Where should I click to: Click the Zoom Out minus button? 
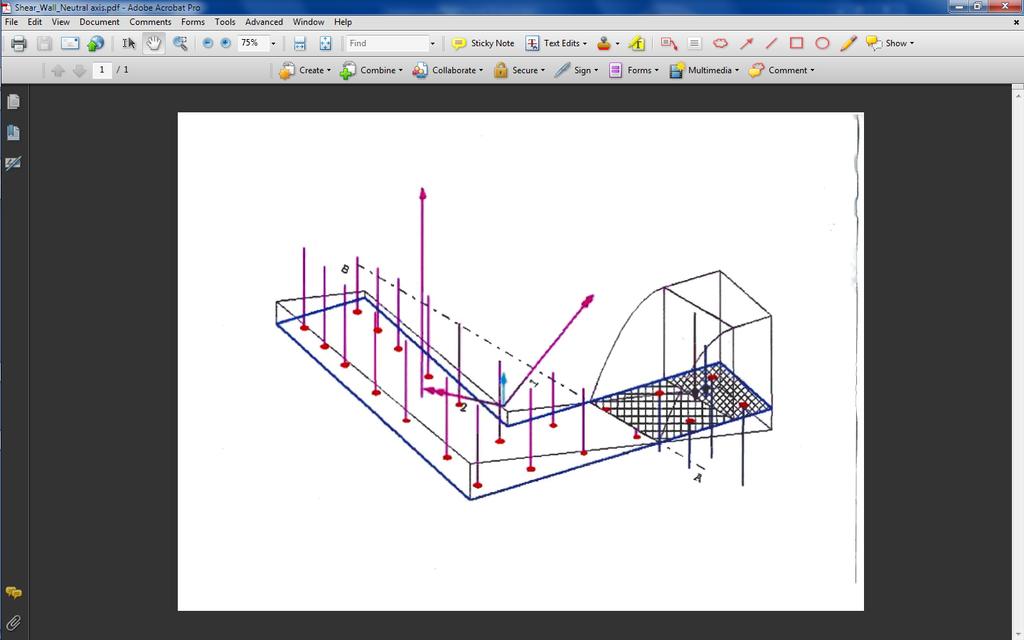(208, 43)
